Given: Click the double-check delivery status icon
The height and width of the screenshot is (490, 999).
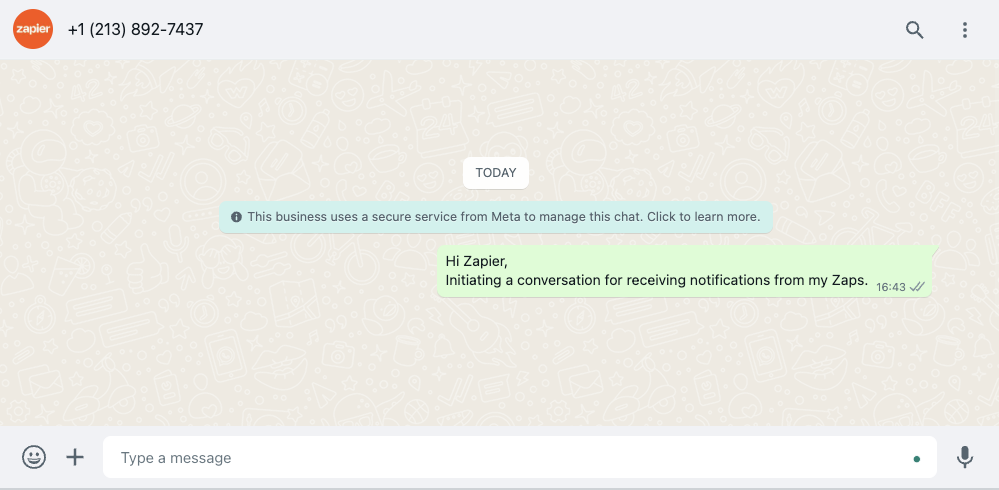Looking at the screenshot, I should 917,287.
